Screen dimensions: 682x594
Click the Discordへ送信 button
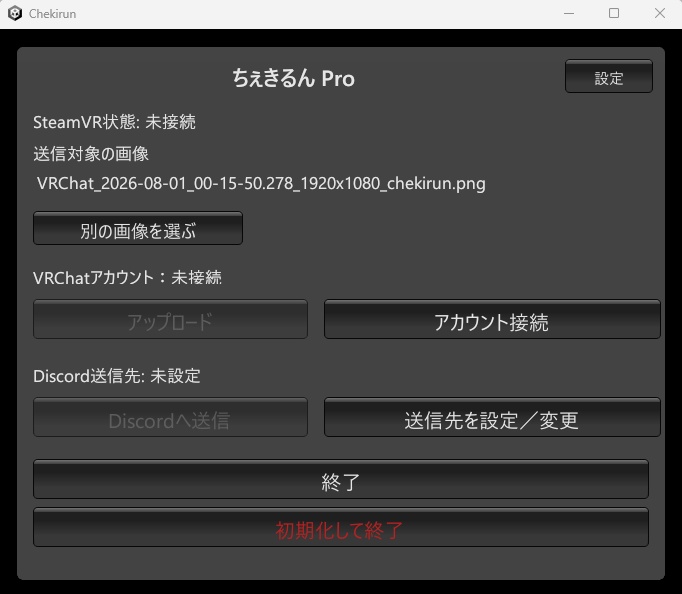[x=170, y=417]
